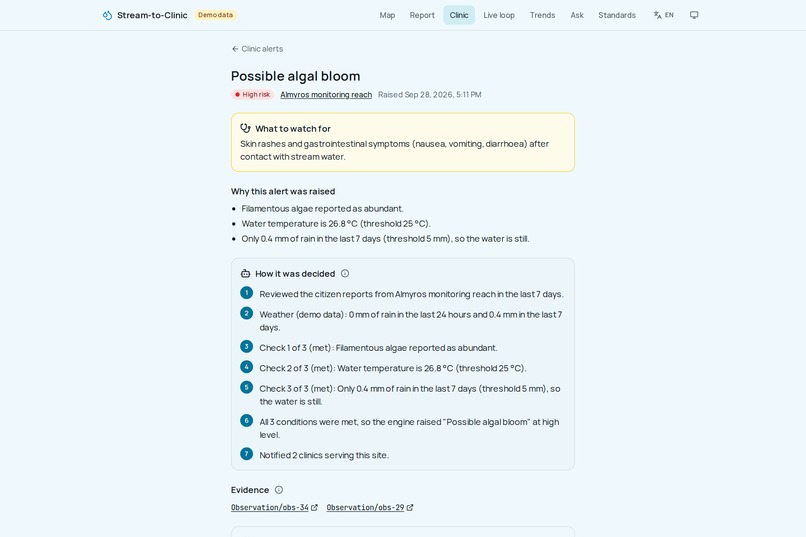Screen dimensions: 806x537
Task: Click the back arrow icon beside Clinic alerts
Action: coord(235,49)
